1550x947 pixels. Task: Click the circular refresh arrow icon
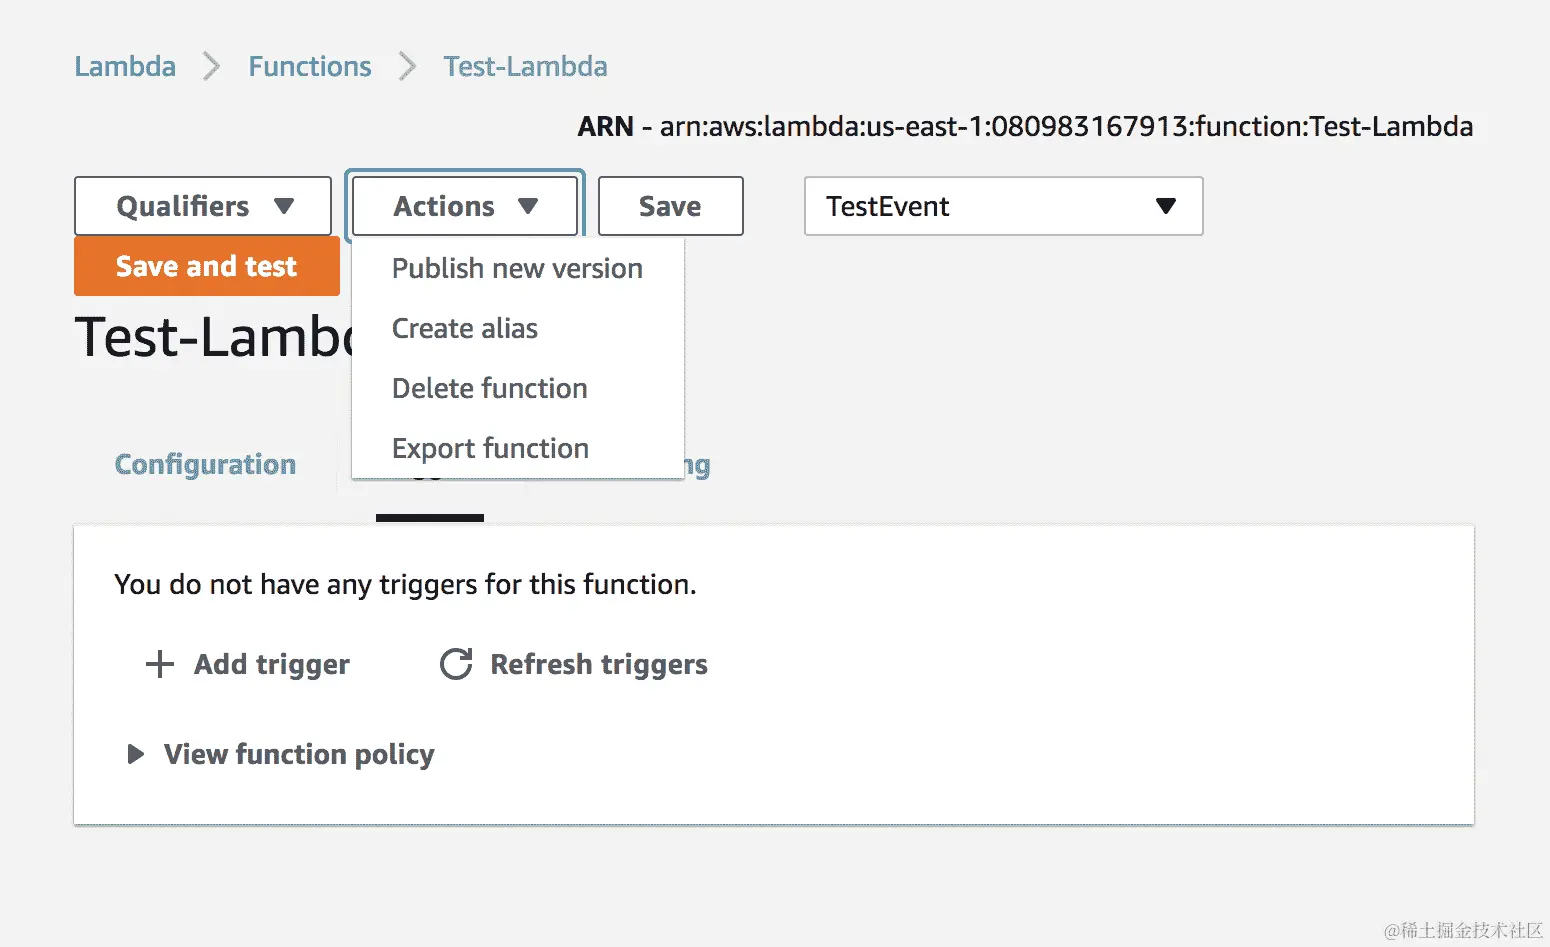tap(456, 664)
